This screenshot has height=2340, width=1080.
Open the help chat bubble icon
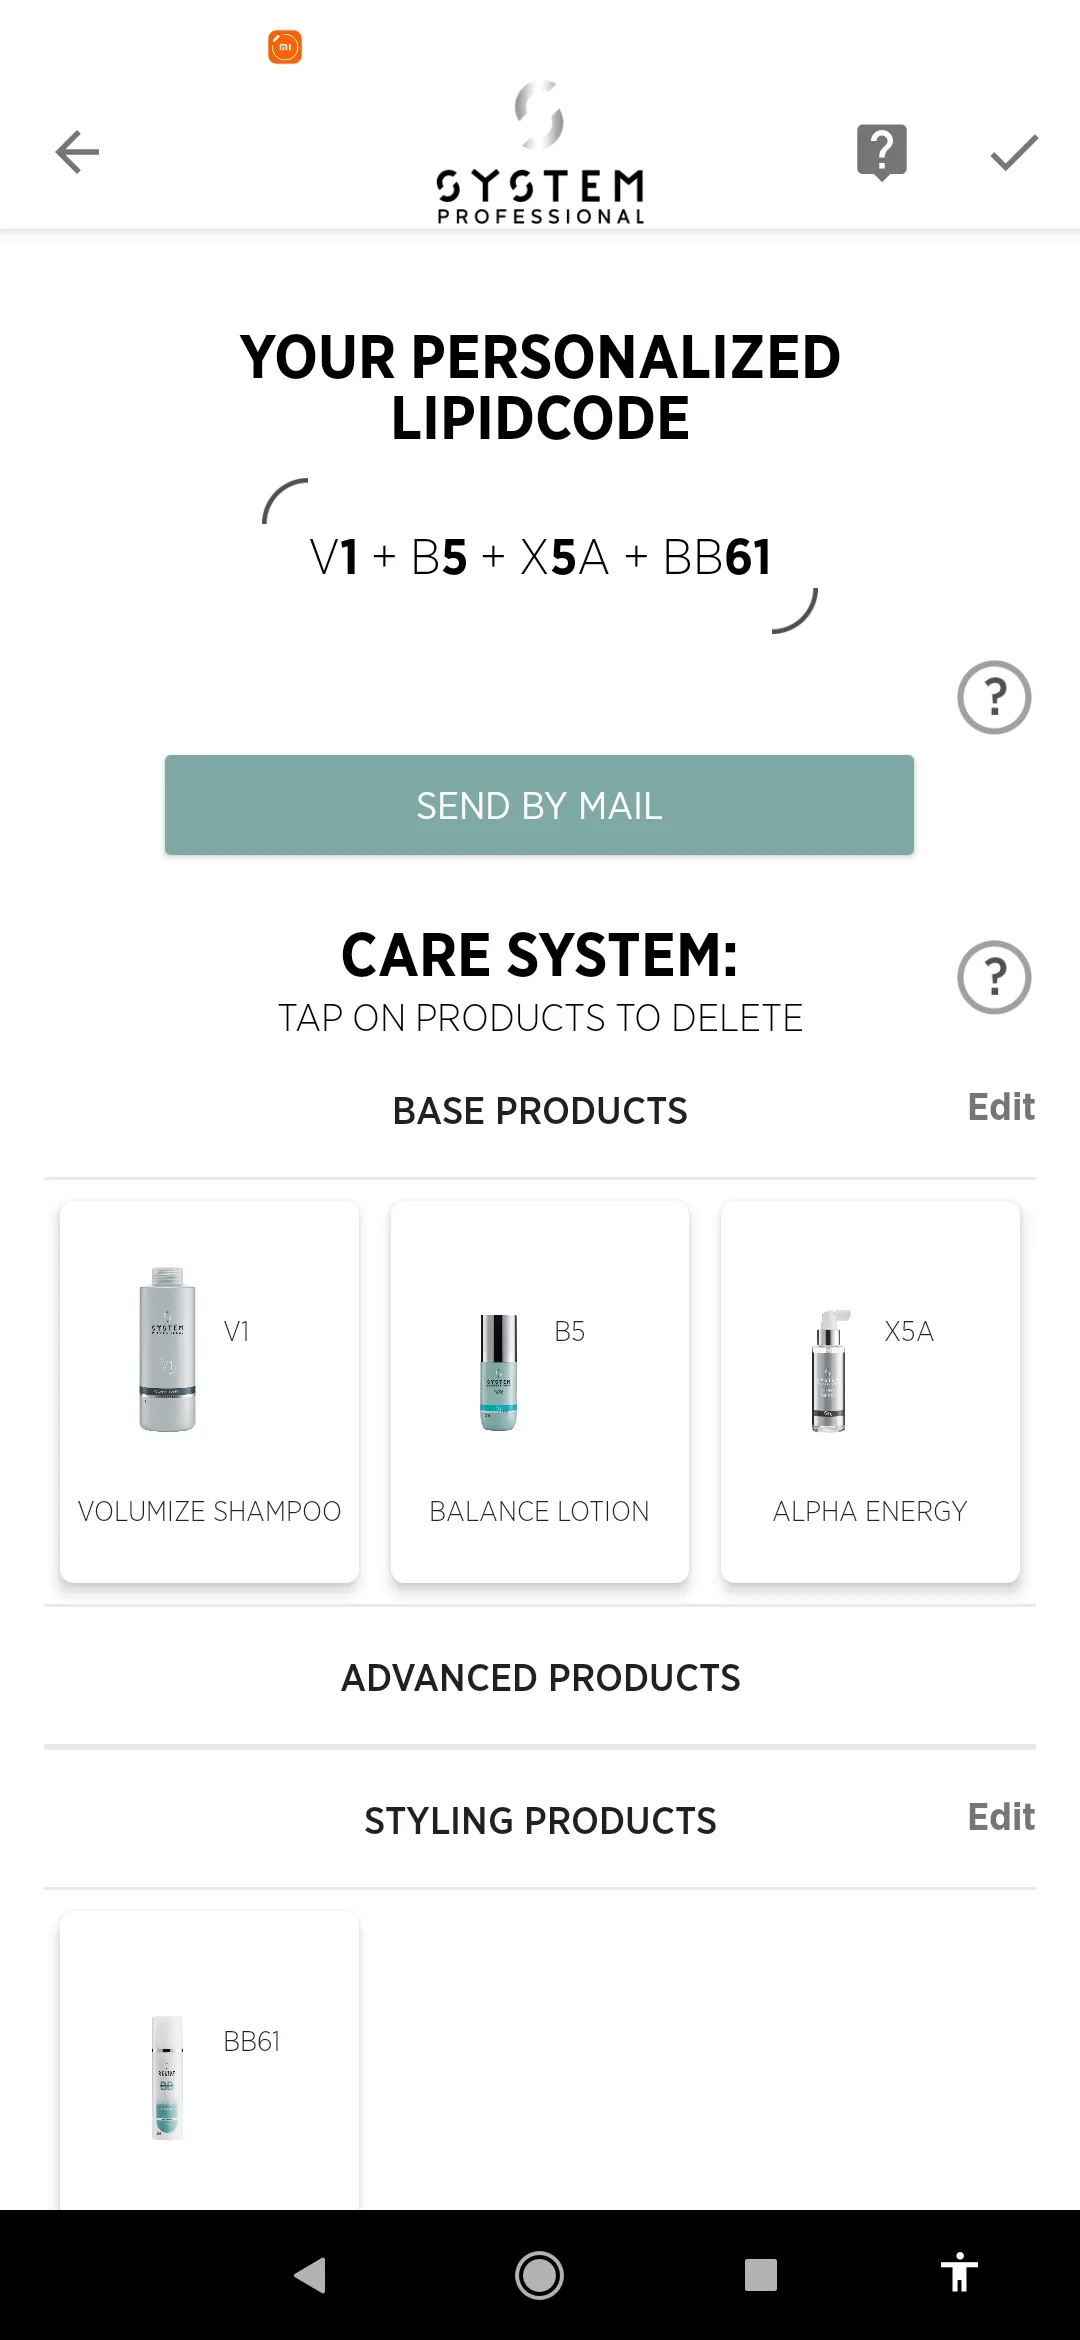coord(882,152)
